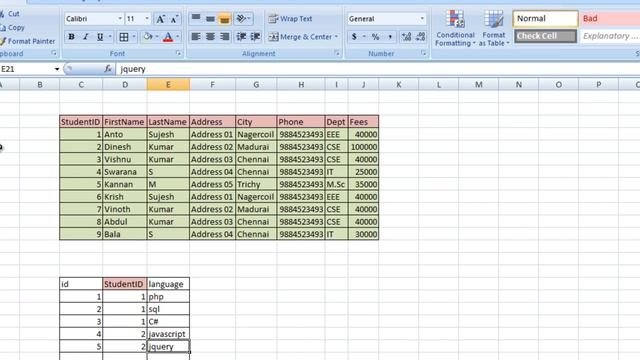This screenshot has width=640, height=360.
Task: Set Top Align vertical alignment
Action: (x=196, y=18)
